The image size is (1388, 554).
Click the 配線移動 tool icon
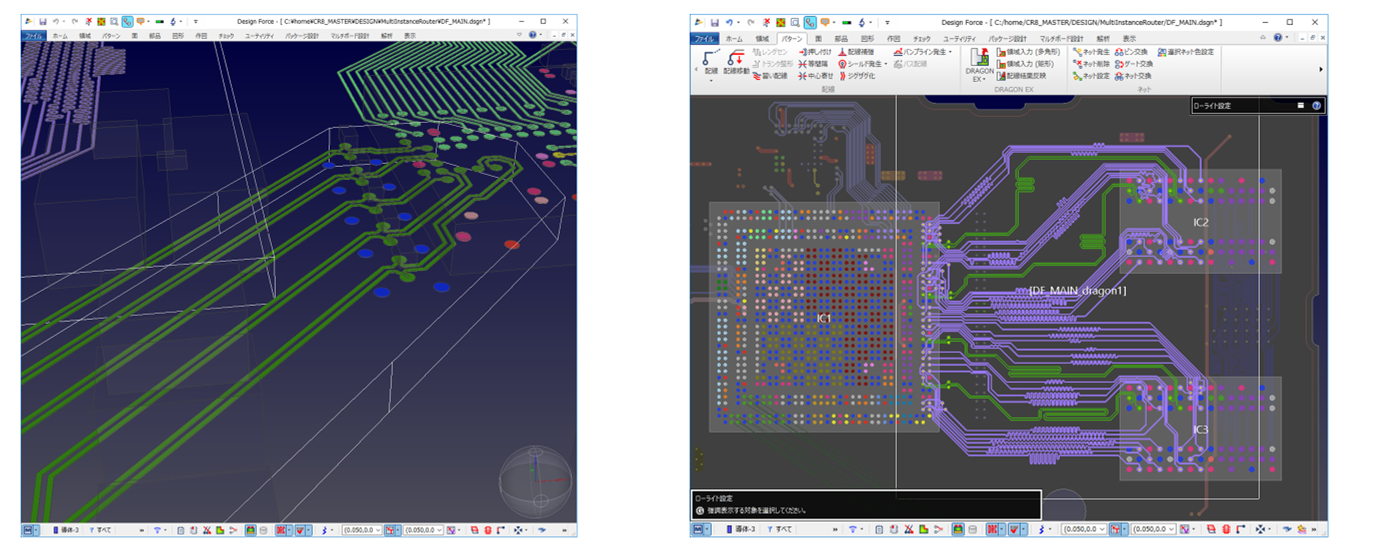point(737,59)
